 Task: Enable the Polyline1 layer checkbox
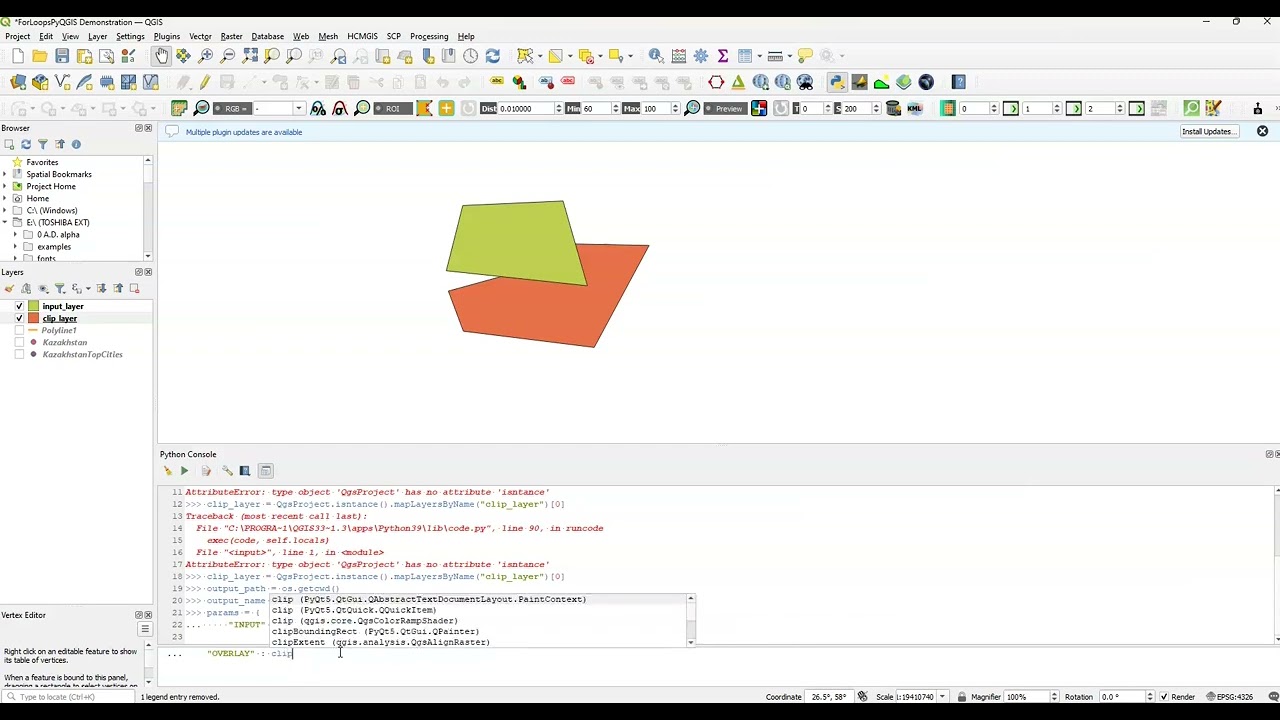tap(19, 330)
